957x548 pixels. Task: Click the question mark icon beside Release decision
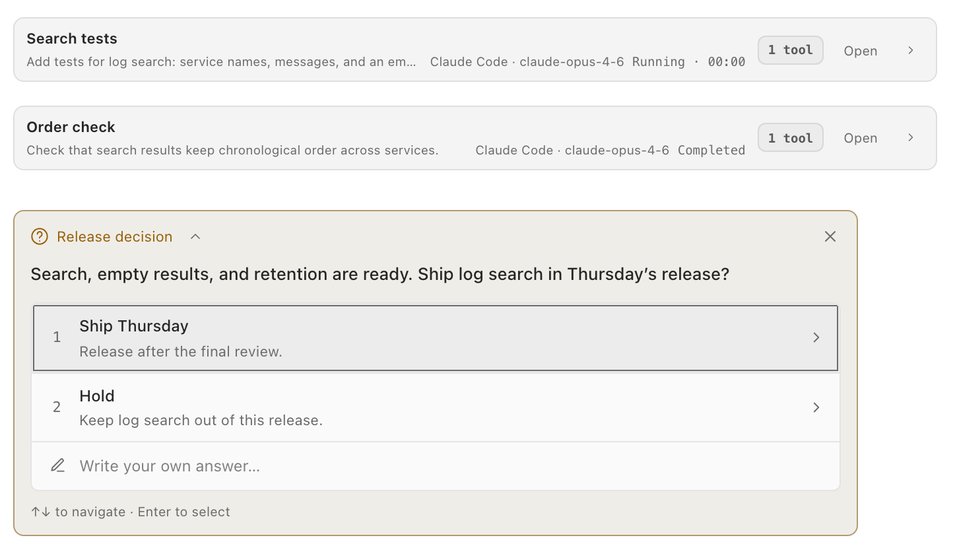pos(39,236)
